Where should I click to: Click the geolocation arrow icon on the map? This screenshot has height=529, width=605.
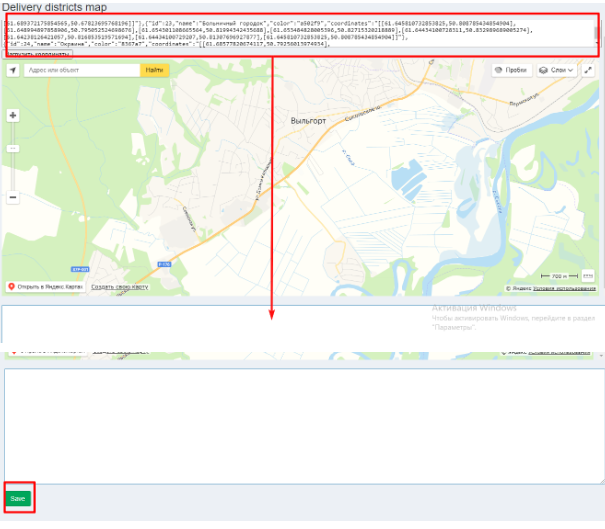tap(13, 70)
